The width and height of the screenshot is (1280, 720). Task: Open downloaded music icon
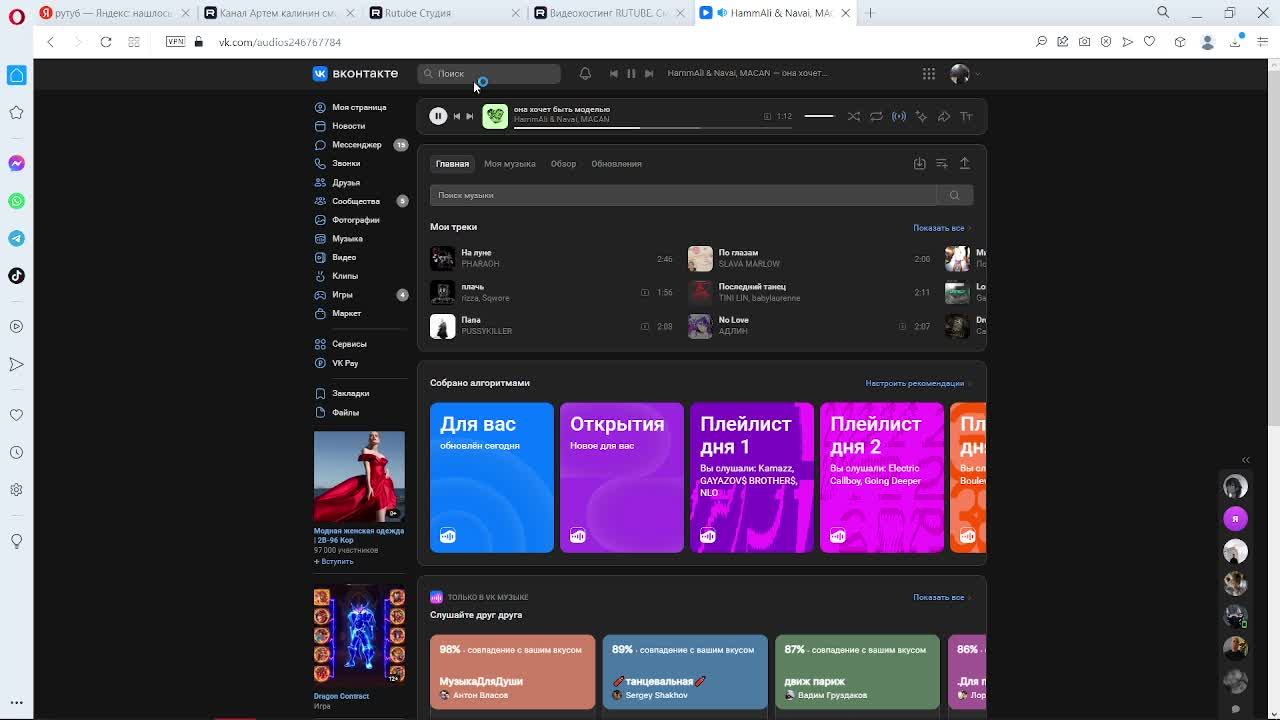coord(920,163)
